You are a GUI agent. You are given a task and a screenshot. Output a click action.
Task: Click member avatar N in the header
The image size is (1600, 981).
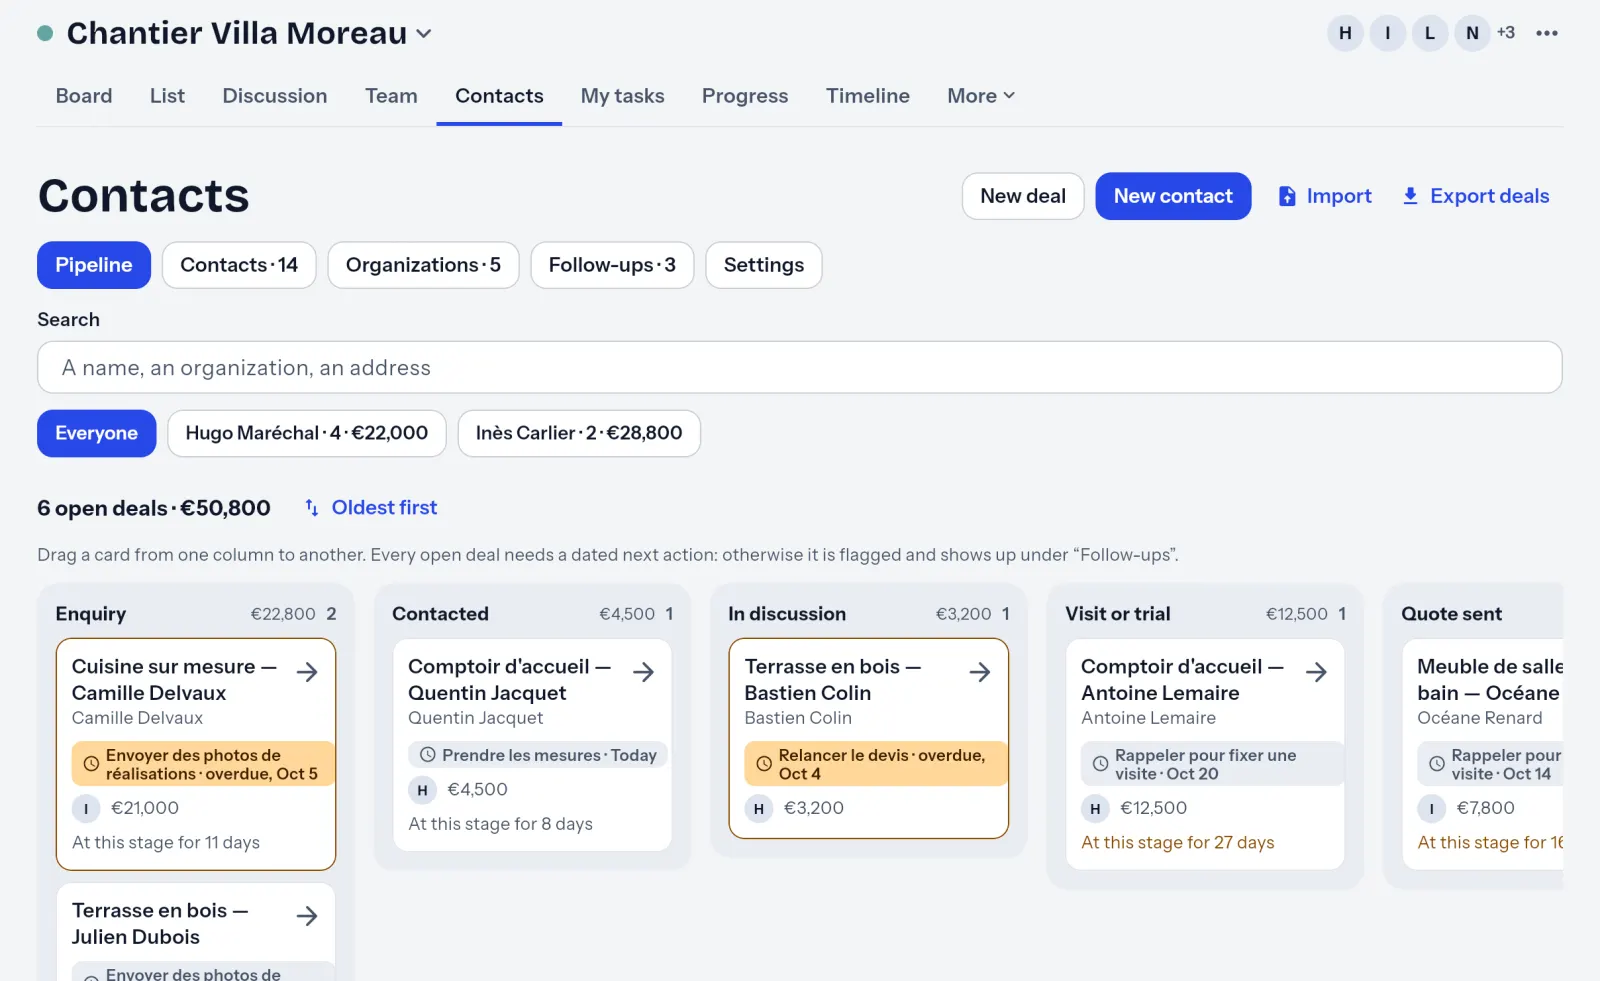(1472, 33)
